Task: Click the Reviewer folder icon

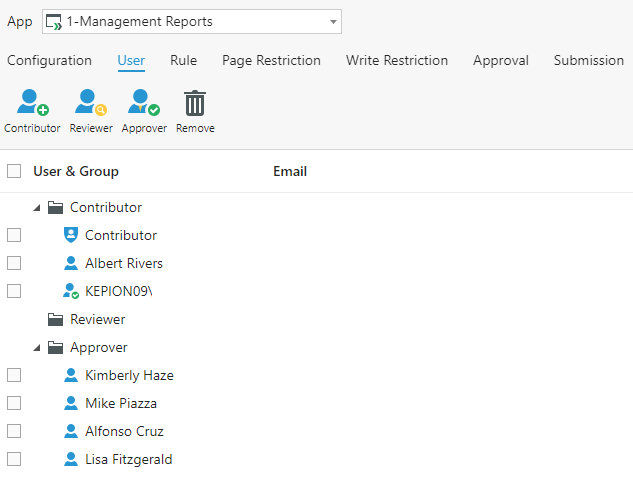Action: [x=55, y=320]
